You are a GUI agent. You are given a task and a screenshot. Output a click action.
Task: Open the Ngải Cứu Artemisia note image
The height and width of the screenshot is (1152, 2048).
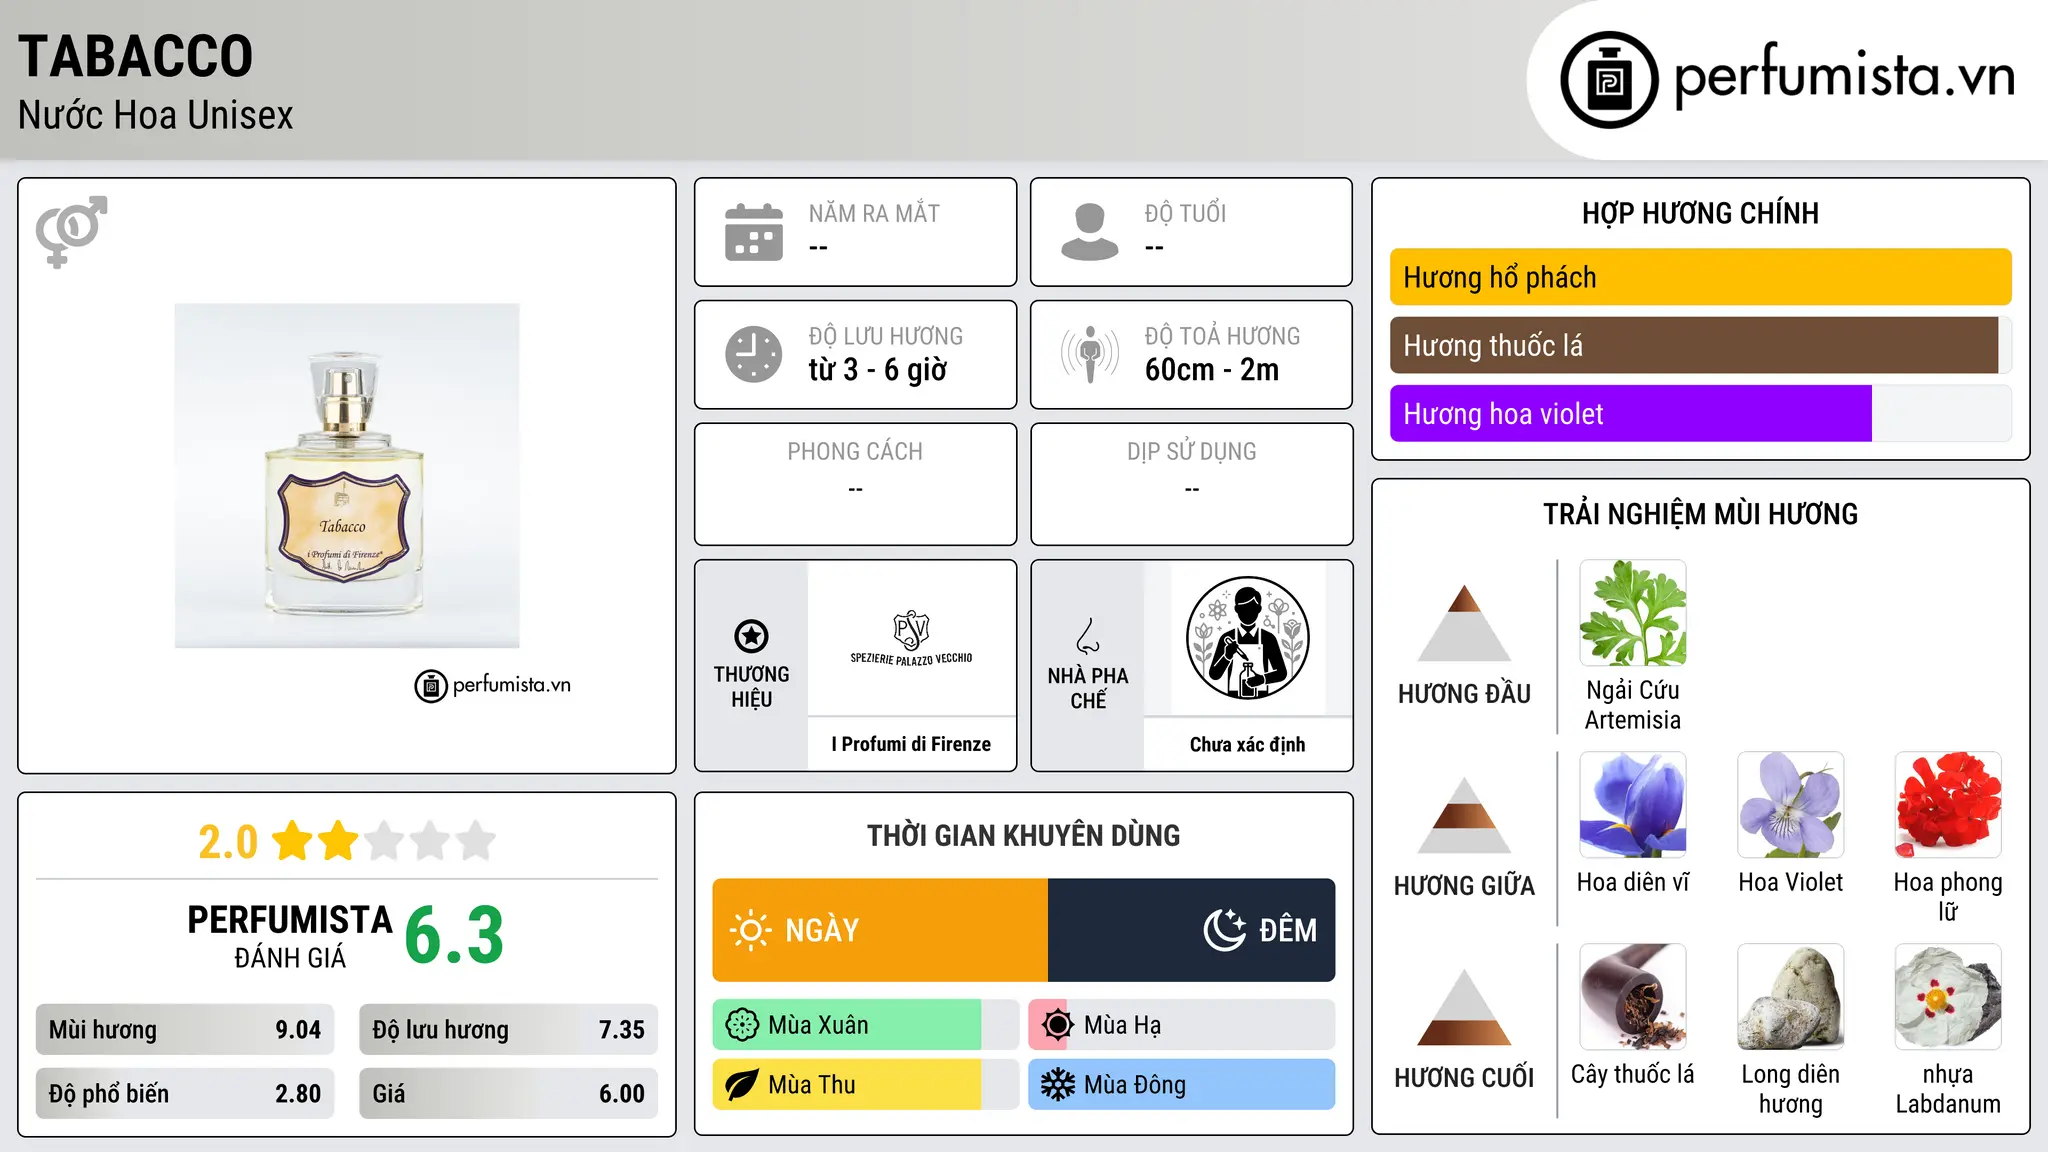tap(1632, 613)
